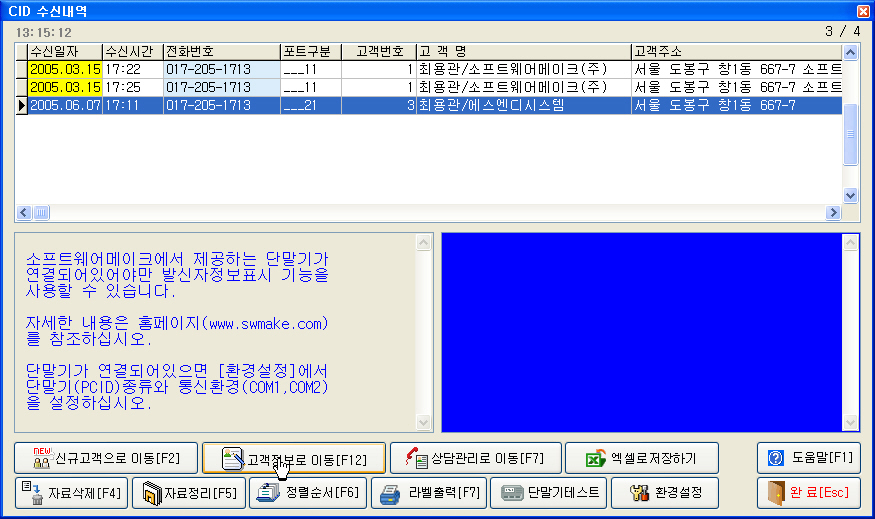Image resolution: width=875 pixels, height=519 pixels.
Task: Click customer name 최용관/에스엔디시스템
Action: point(492,105)
